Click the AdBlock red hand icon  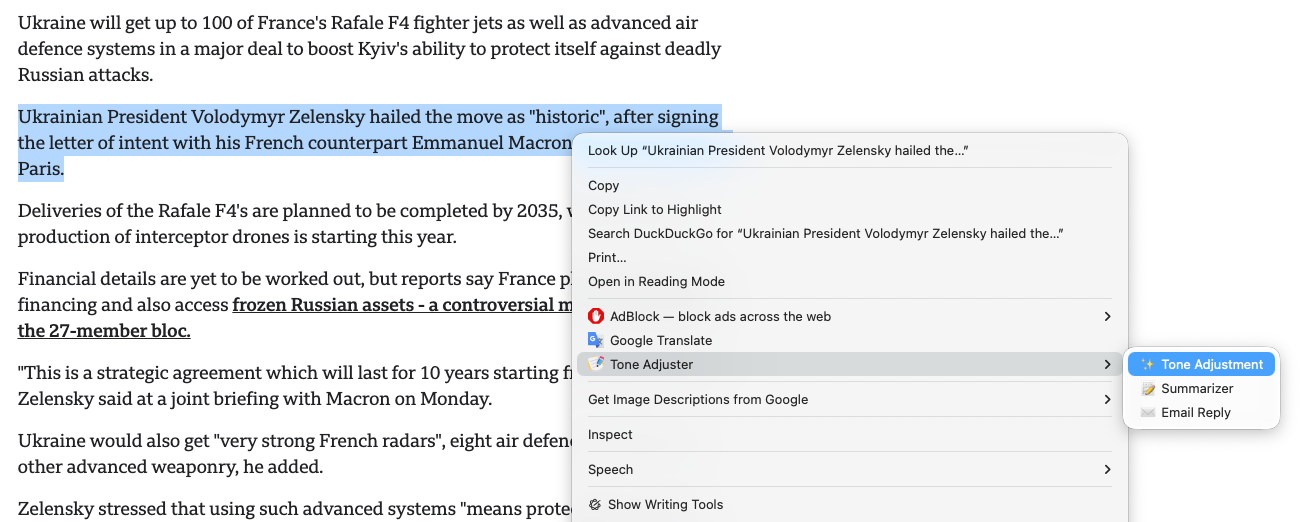click(x=596, y=316)
